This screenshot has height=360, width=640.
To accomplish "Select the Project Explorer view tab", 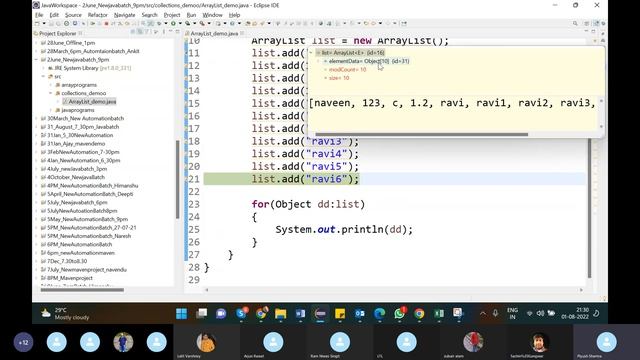I will click(57, 33).
